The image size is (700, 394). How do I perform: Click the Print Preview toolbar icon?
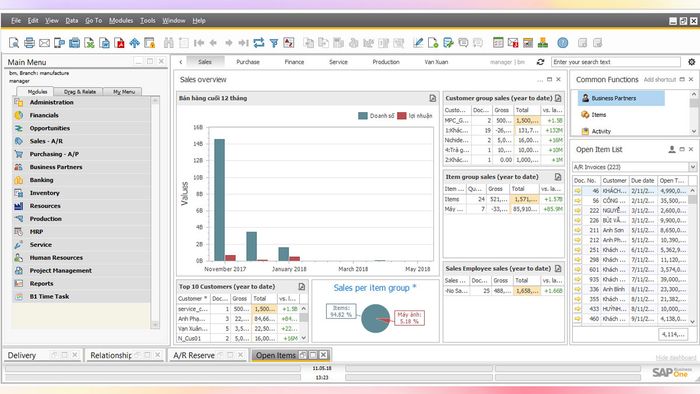pyautogui.click(x=14, y=43)
